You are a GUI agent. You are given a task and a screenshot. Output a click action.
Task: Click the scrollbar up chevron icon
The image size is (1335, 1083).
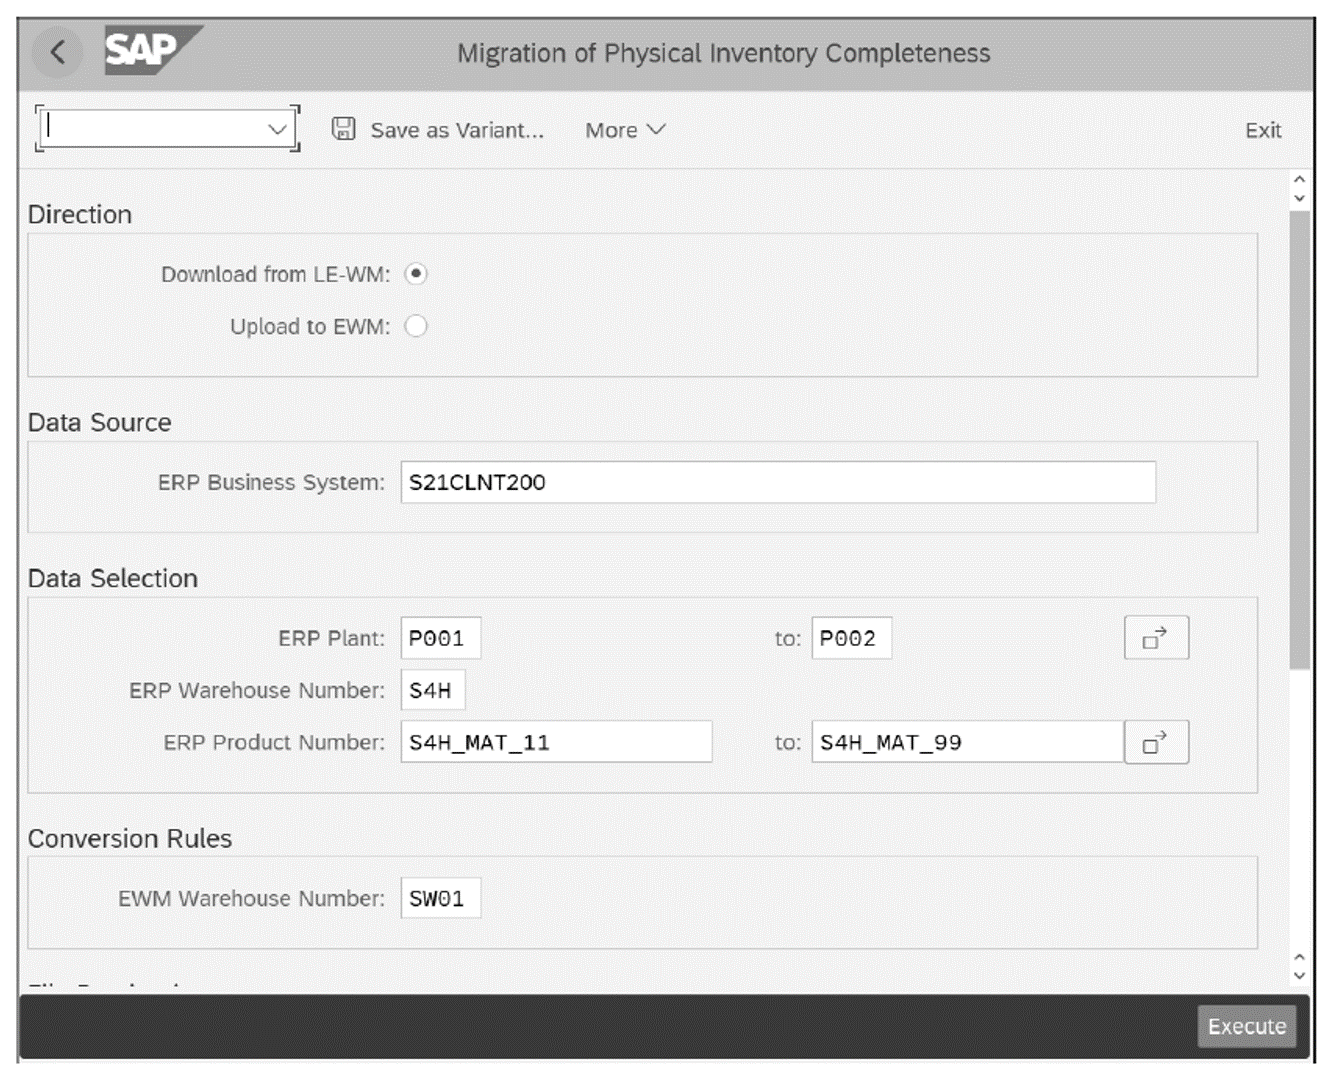[1298, 180]
